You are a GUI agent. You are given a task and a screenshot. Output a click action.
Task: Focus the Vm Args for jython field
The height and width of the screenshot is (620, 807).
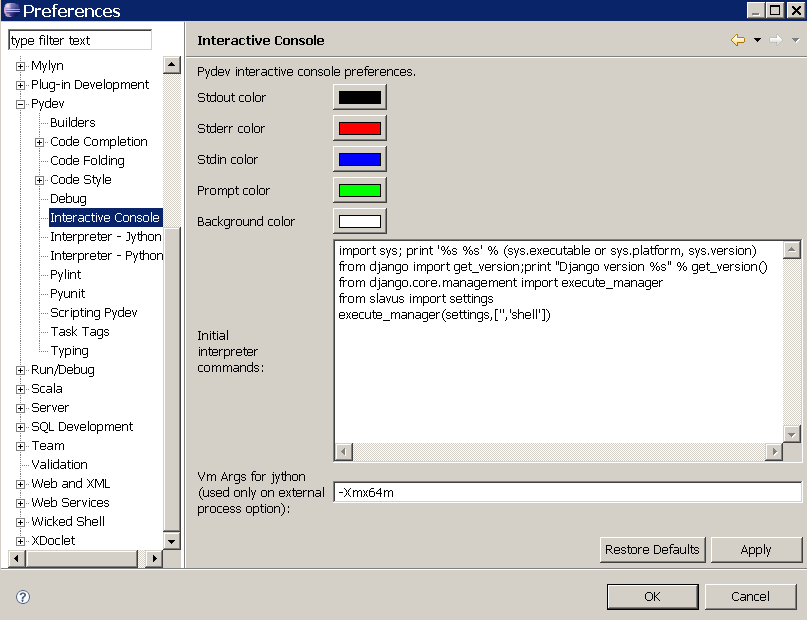click(567, 493)
